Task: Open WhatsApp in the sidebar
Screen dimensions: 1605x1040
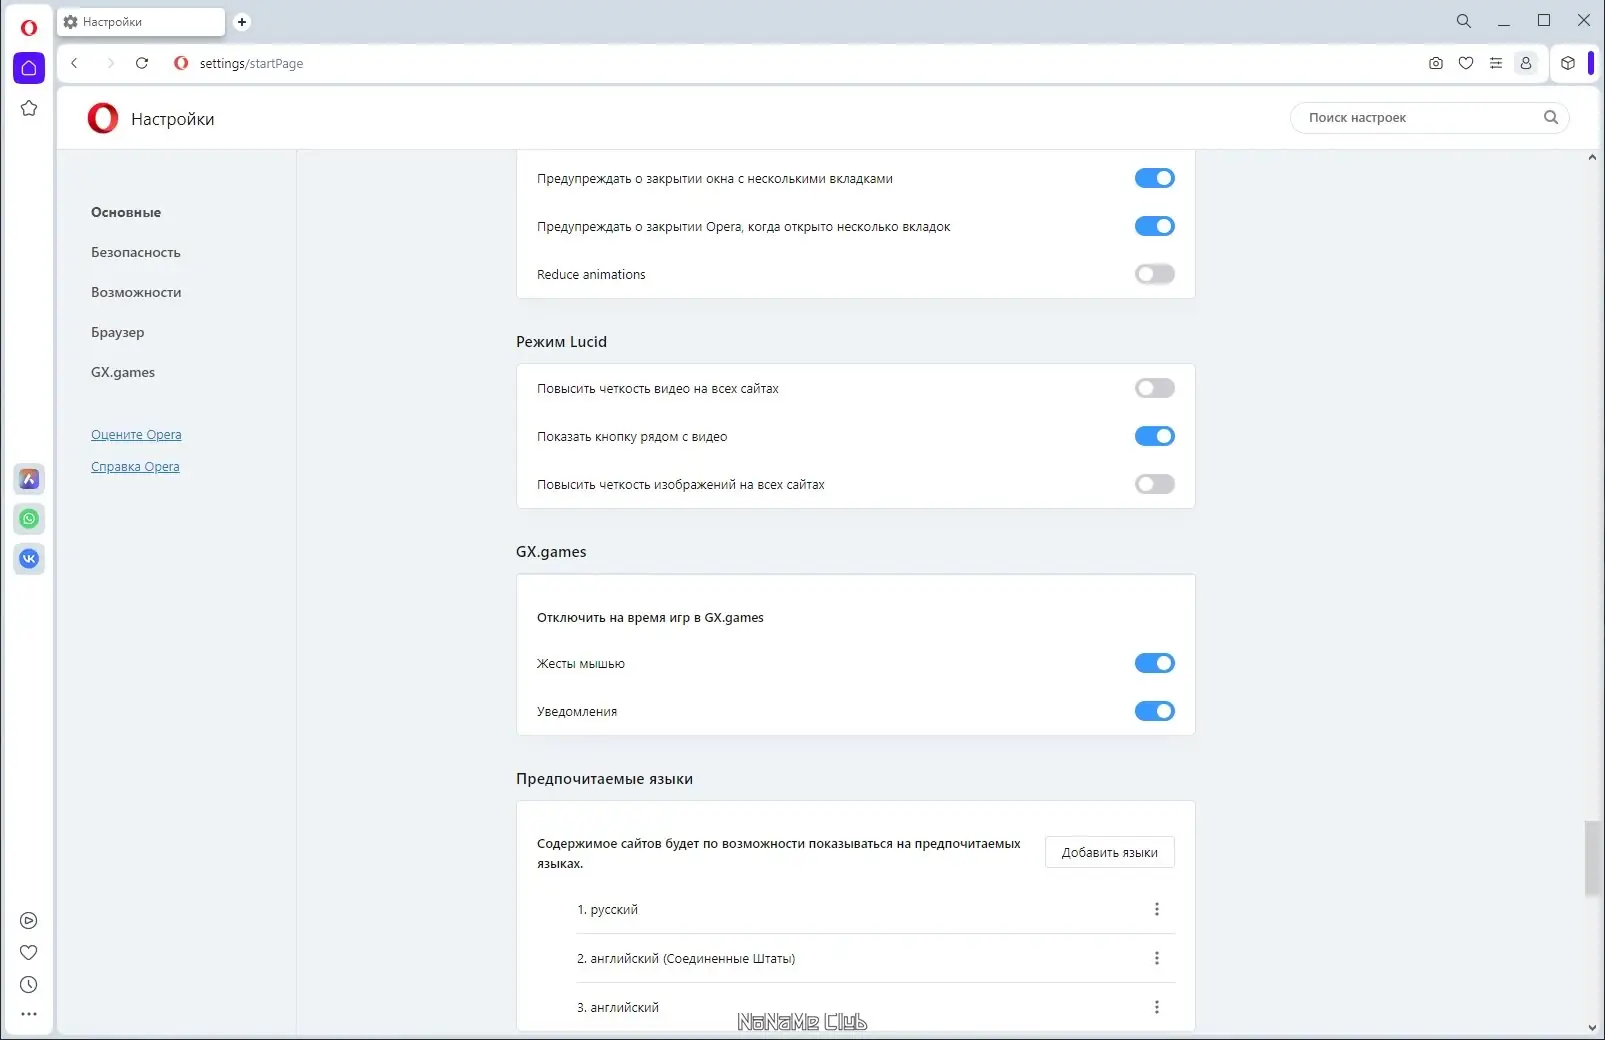Action: pos(29,519)
